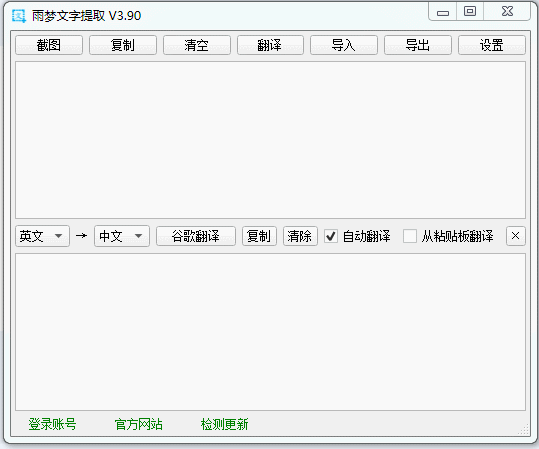Uncheck the 自动翻译 auto-translate checkbox
Image resolution: width=539 pixels, height=449 pixels.
pos(331,236)
